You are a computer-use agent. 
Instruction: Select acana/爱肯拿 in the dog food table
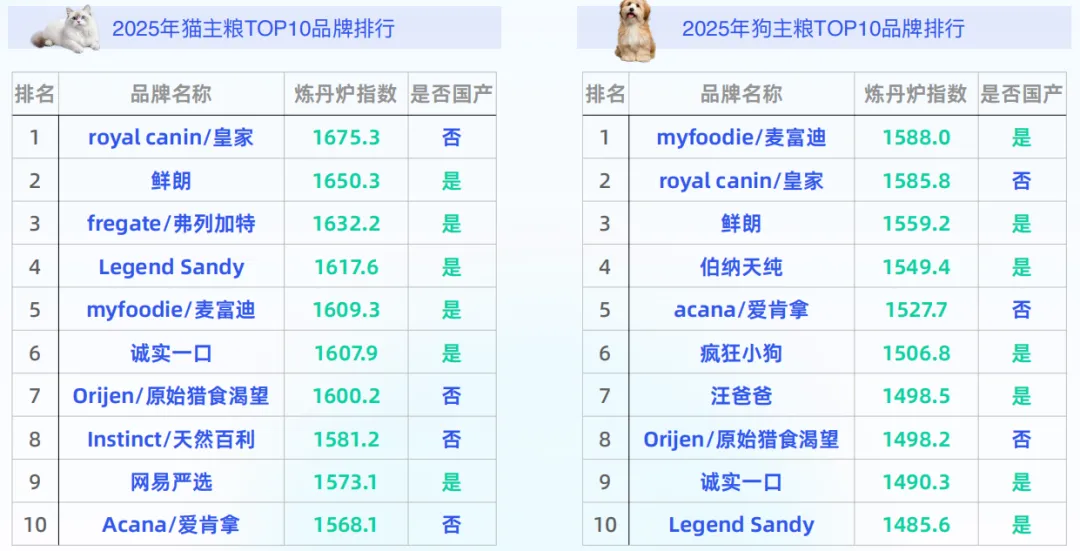pos(741,310)
